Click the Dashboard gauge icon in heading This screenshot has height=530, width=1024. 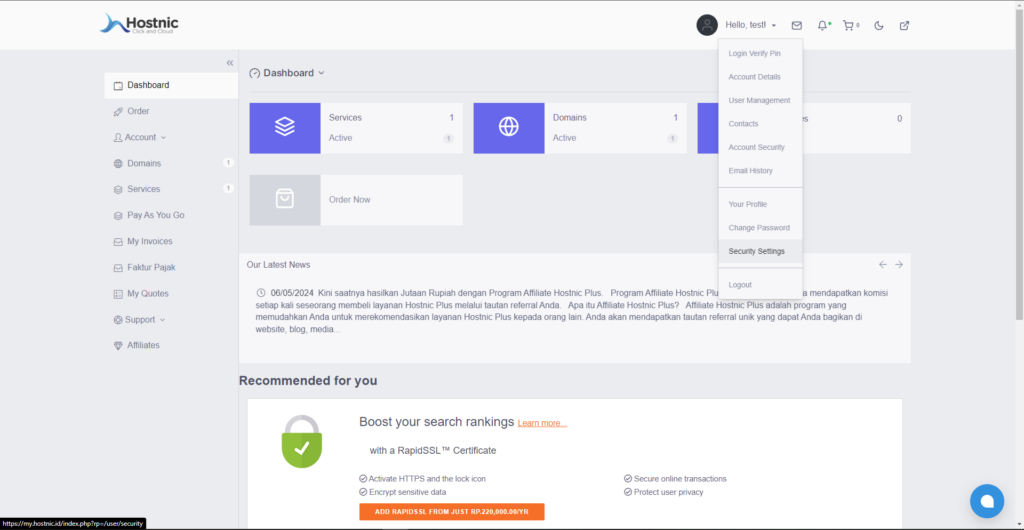pyautogui.click(x=255, y=73)
